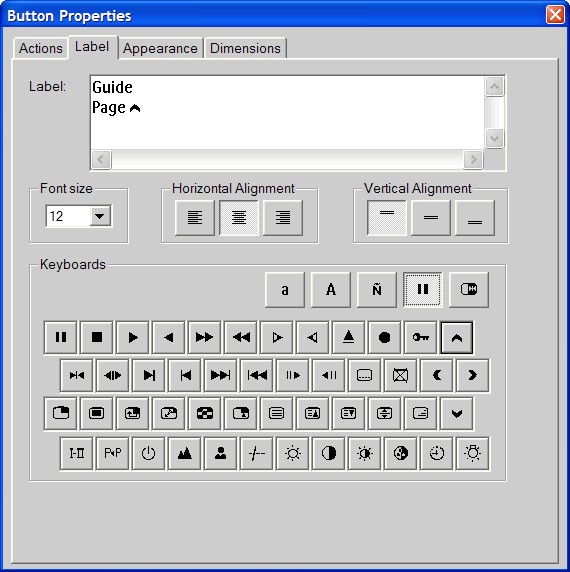Insert the record circle symbol
This screenshot has width=570, height=572.
pos(384,337)
